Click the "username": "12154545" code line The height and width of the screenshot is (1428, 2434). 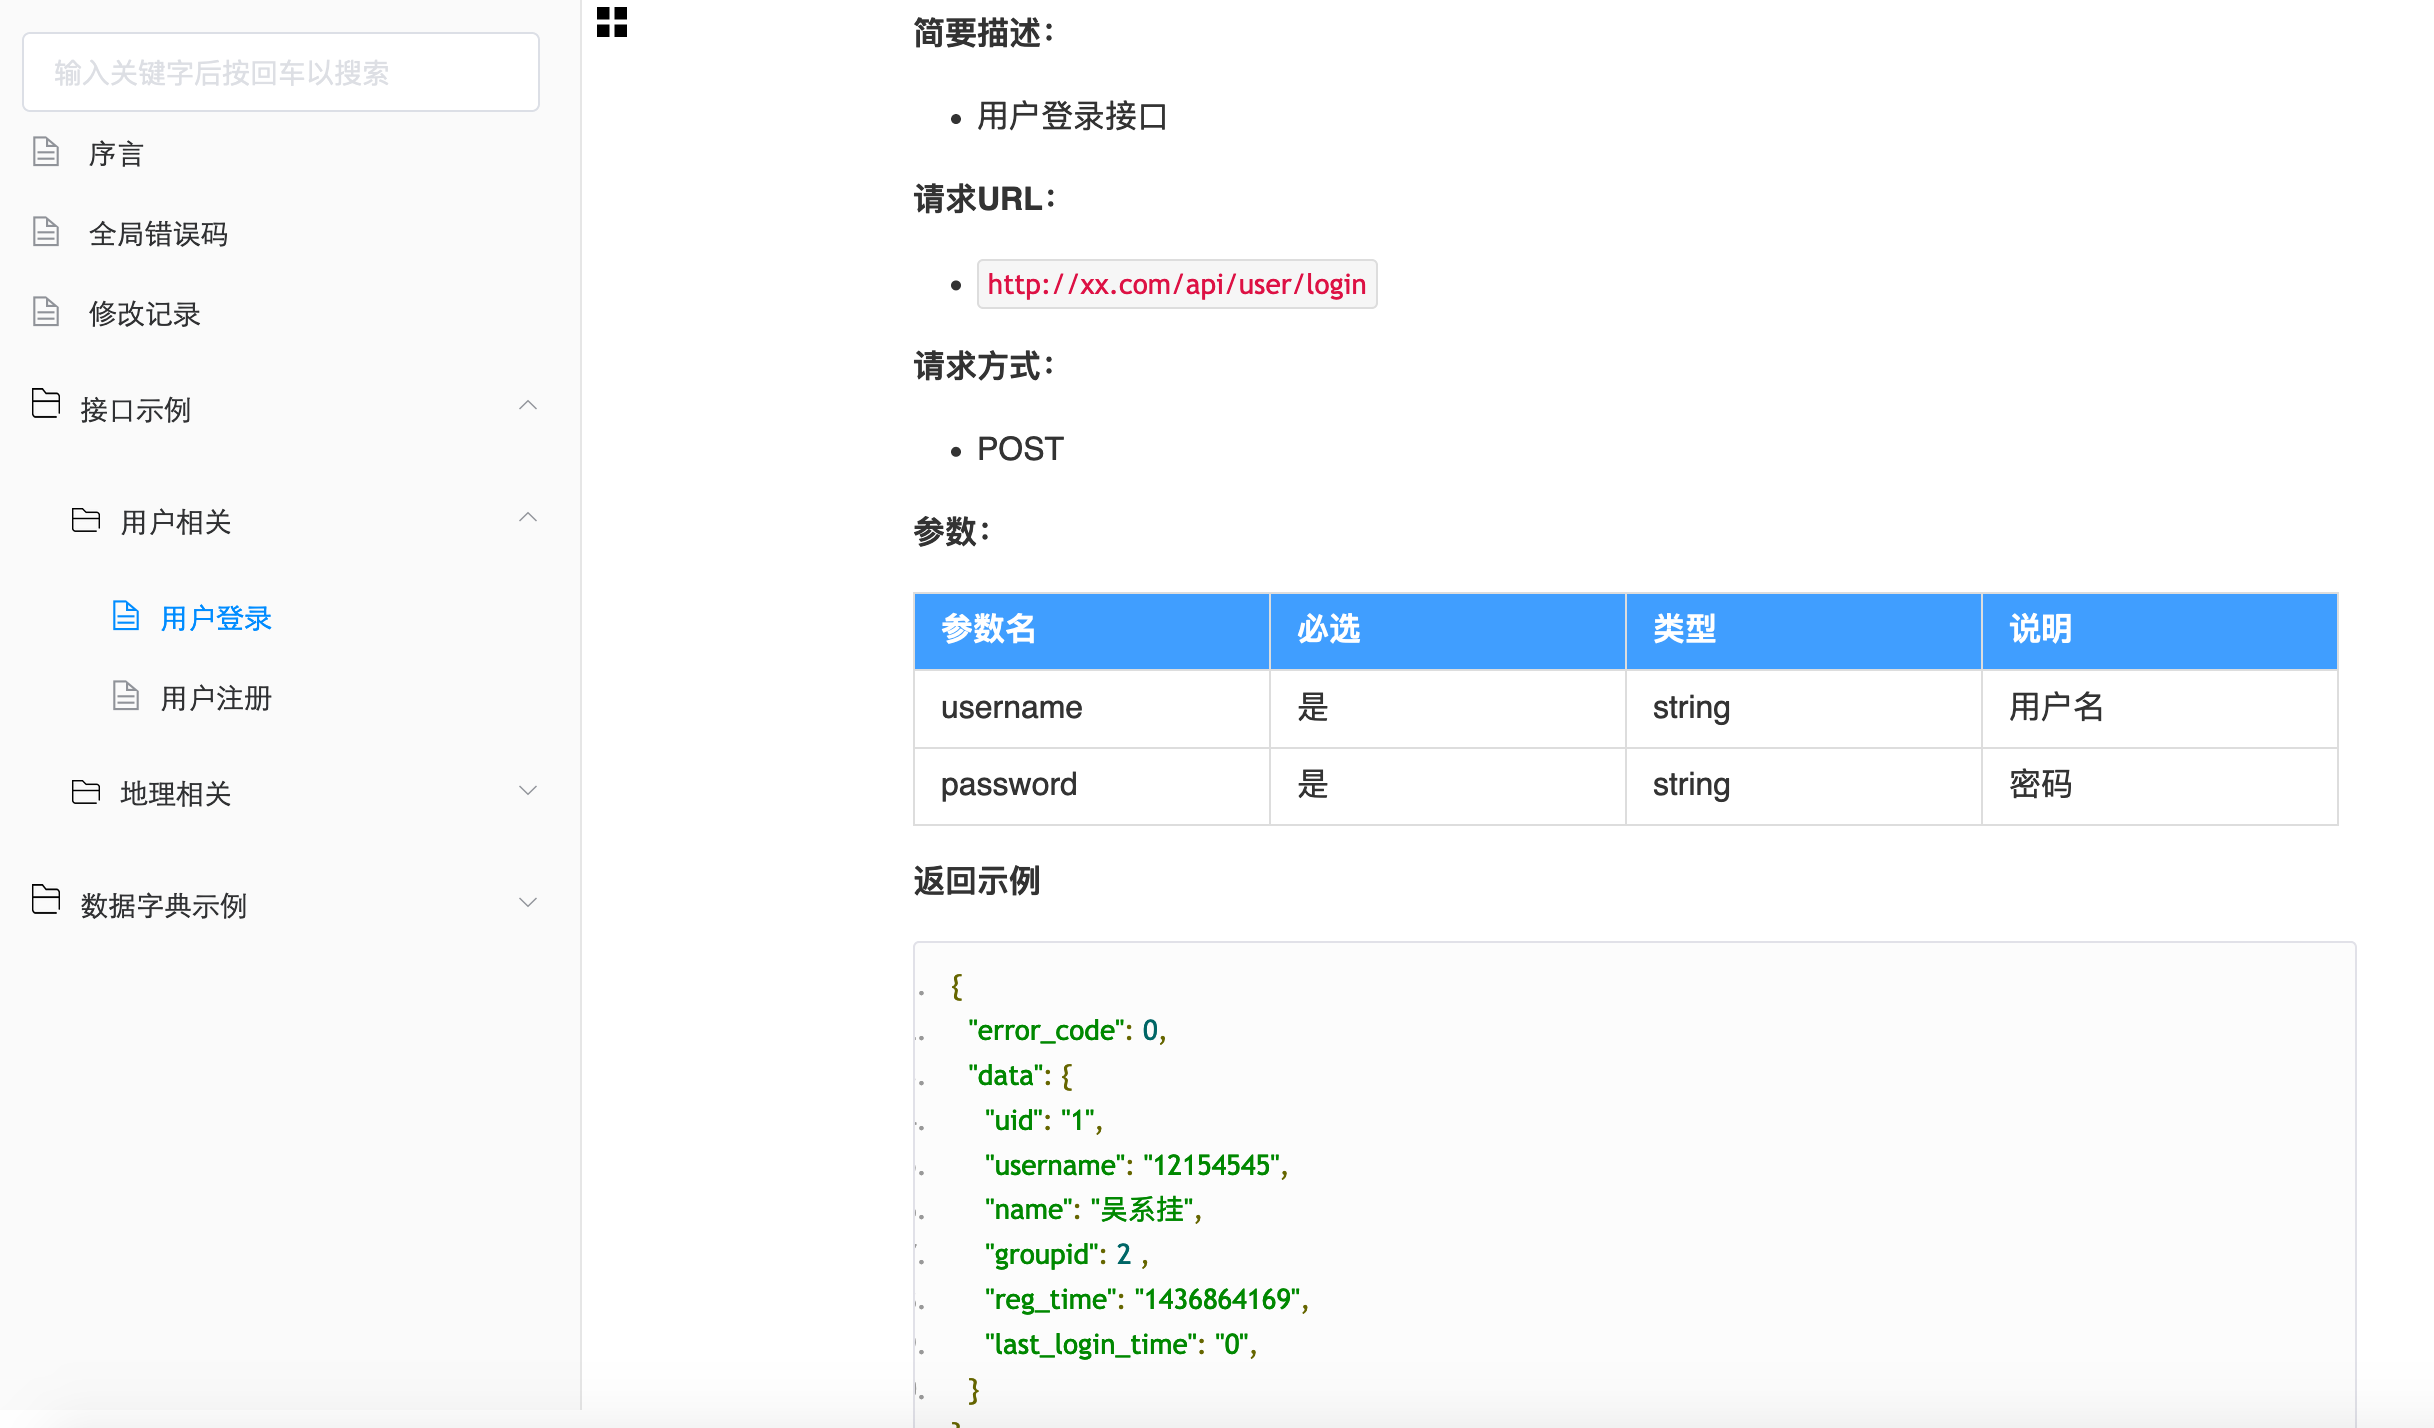click(x=1136, y=1165)
